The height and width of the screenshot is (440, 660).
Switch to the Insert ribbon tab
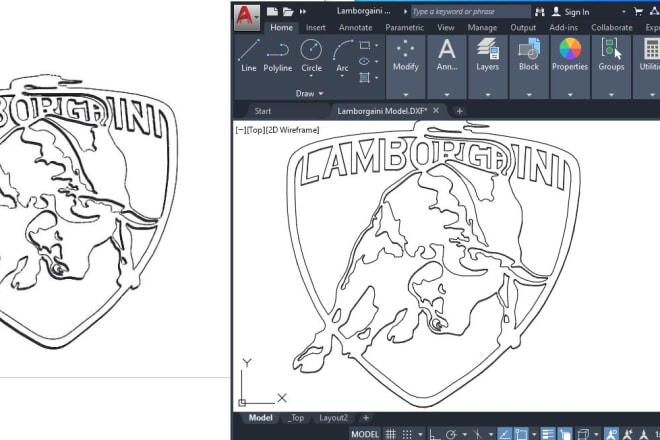(x=316, y=28)
